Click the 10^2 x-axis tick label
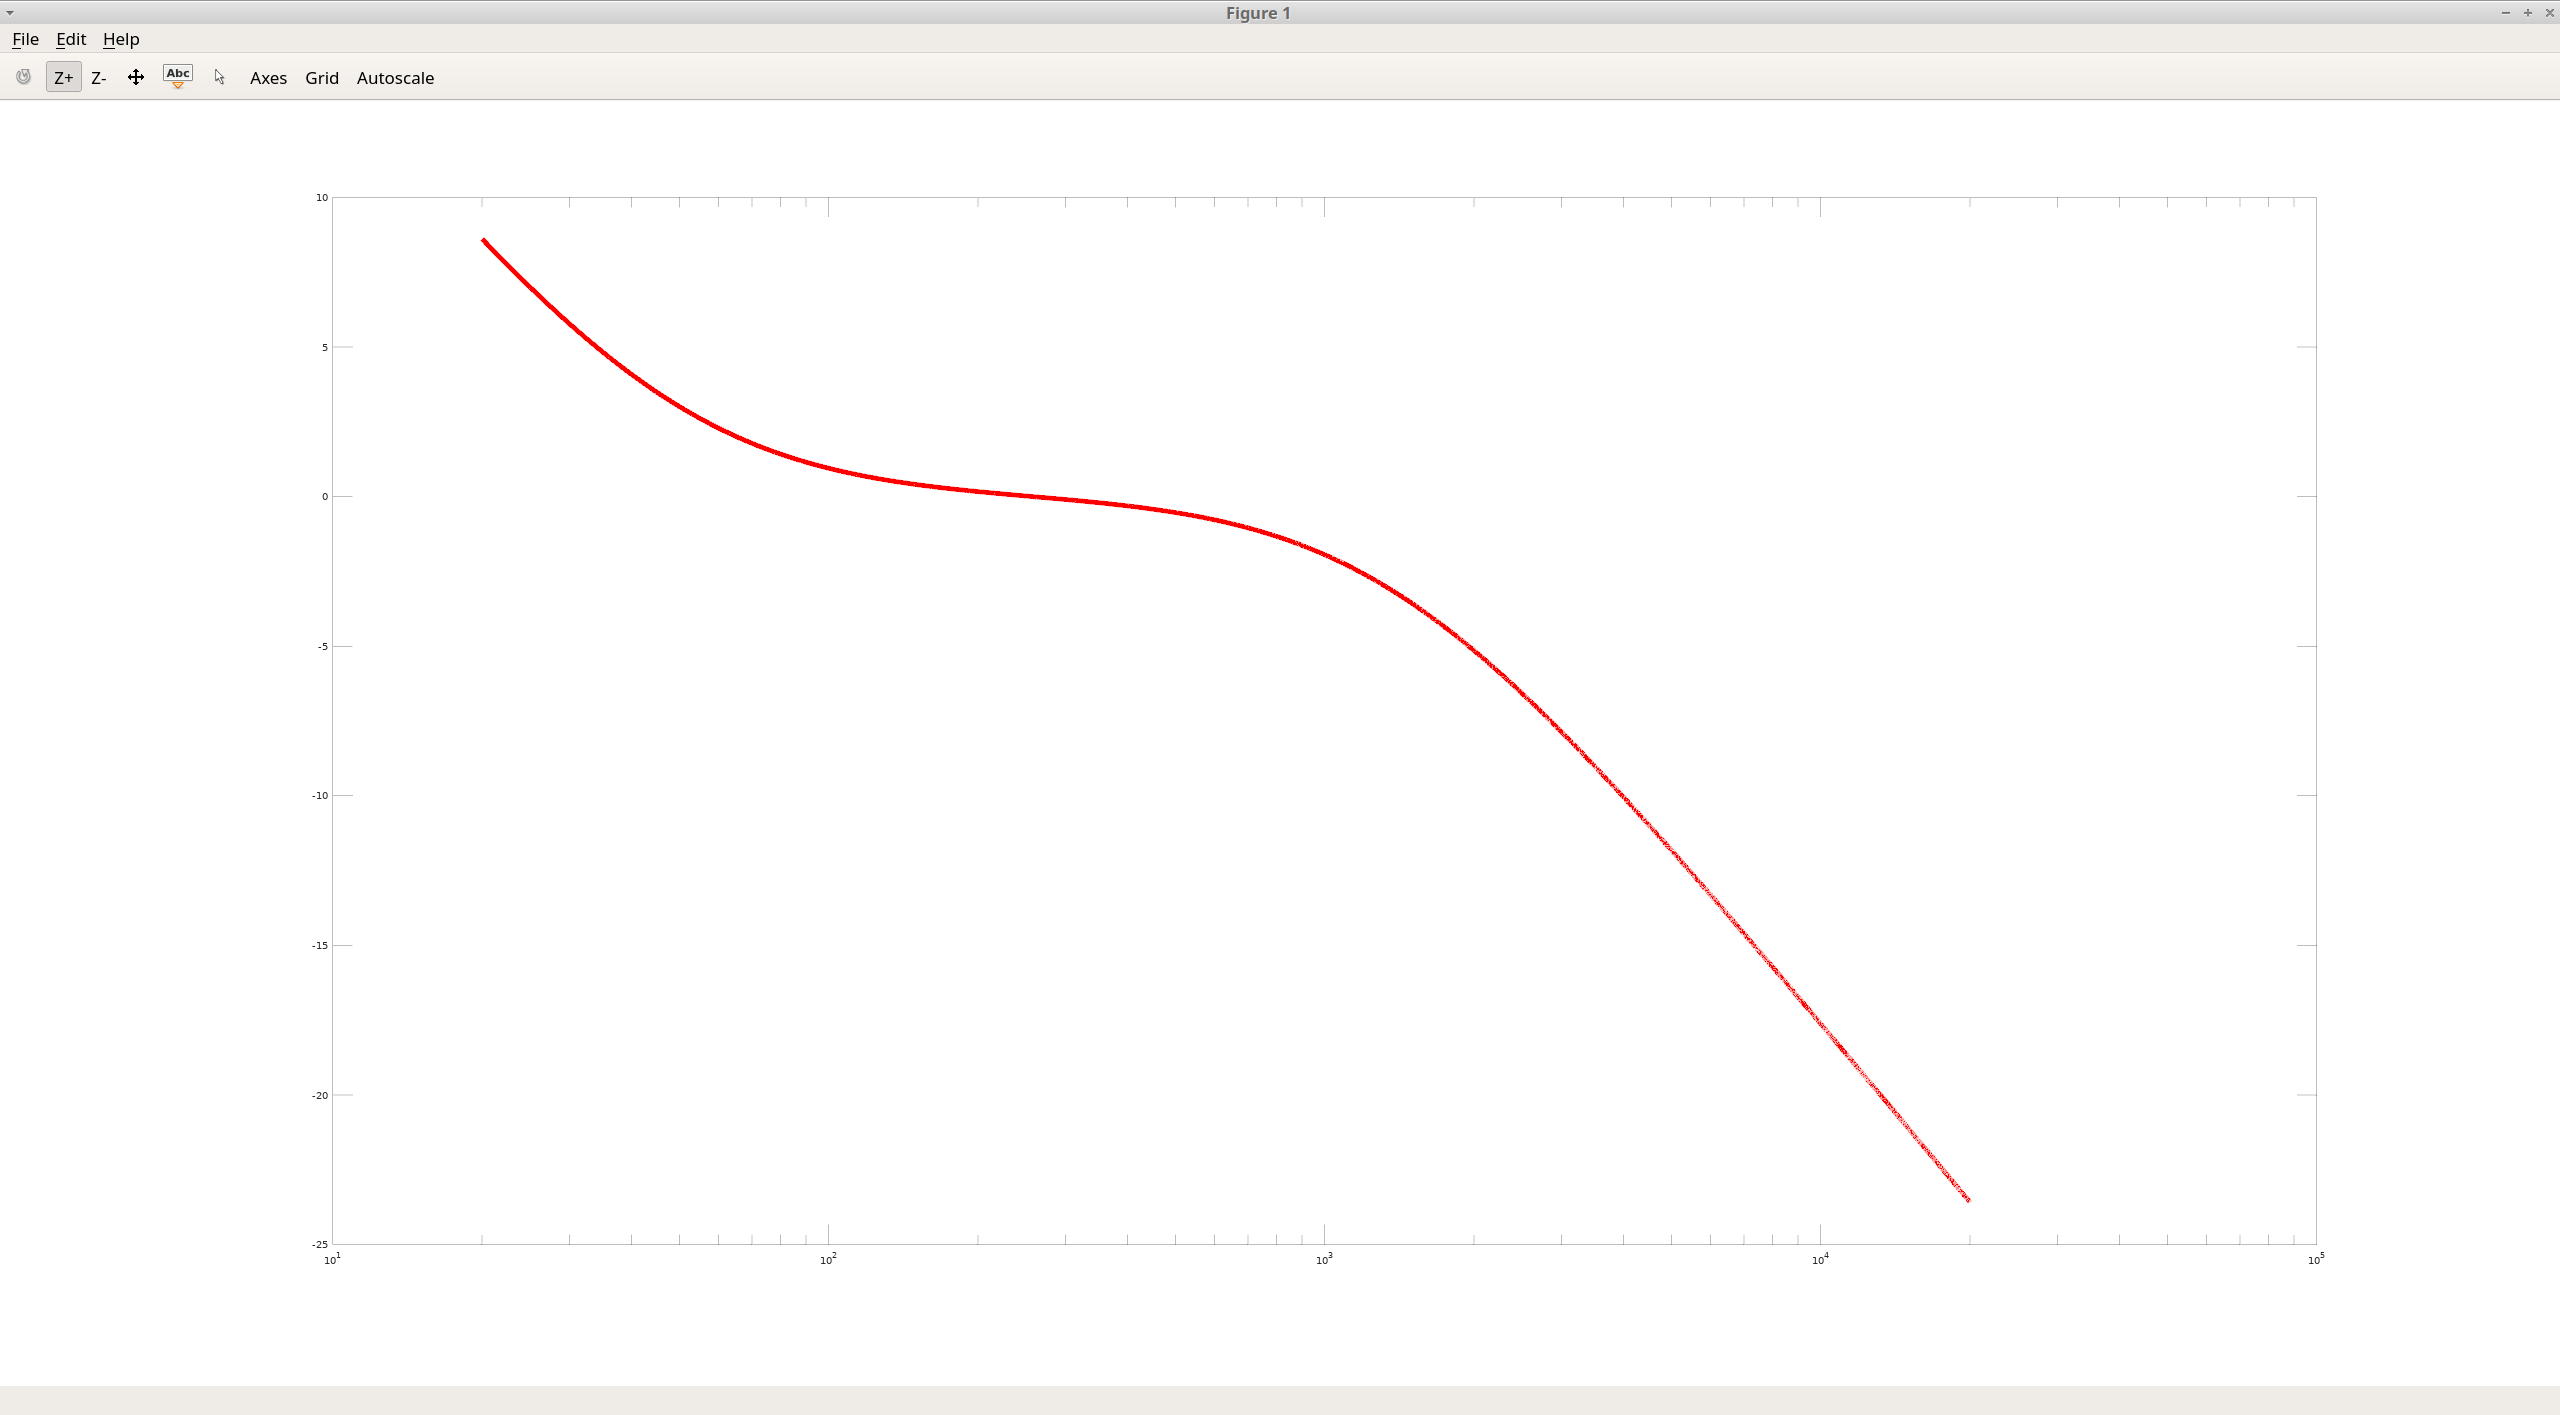The width and height of the screenshot is (2560, 1415). (828, 1259)
